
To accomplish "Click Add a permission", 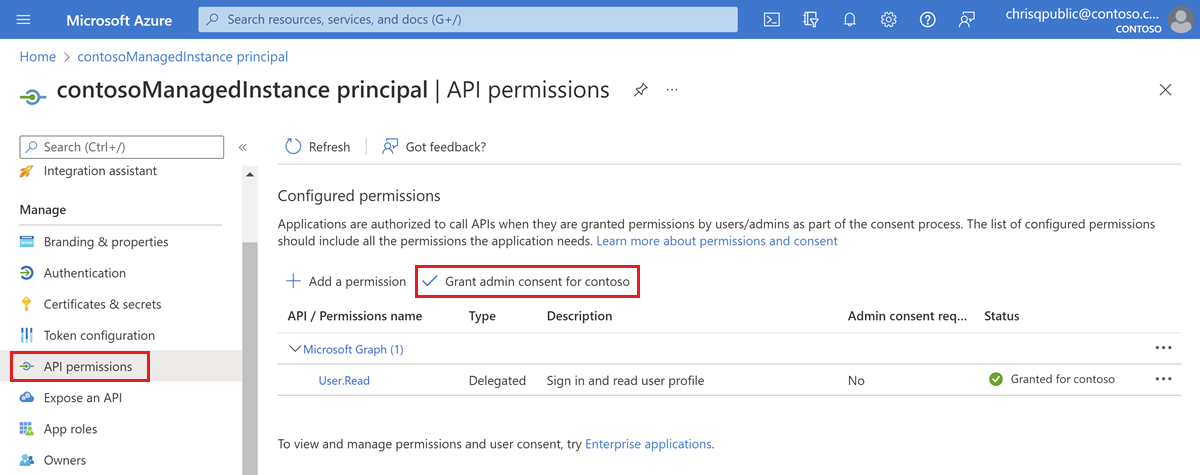I will (x=346, y=281).
